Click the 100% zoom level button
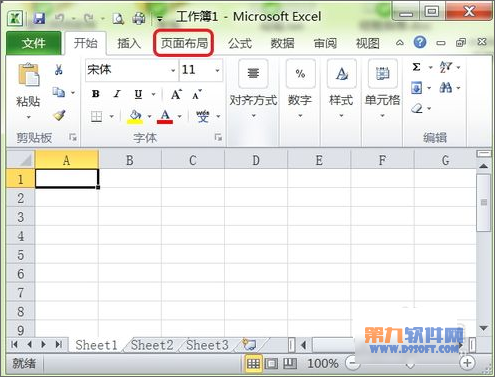 (x=323, y=364)
